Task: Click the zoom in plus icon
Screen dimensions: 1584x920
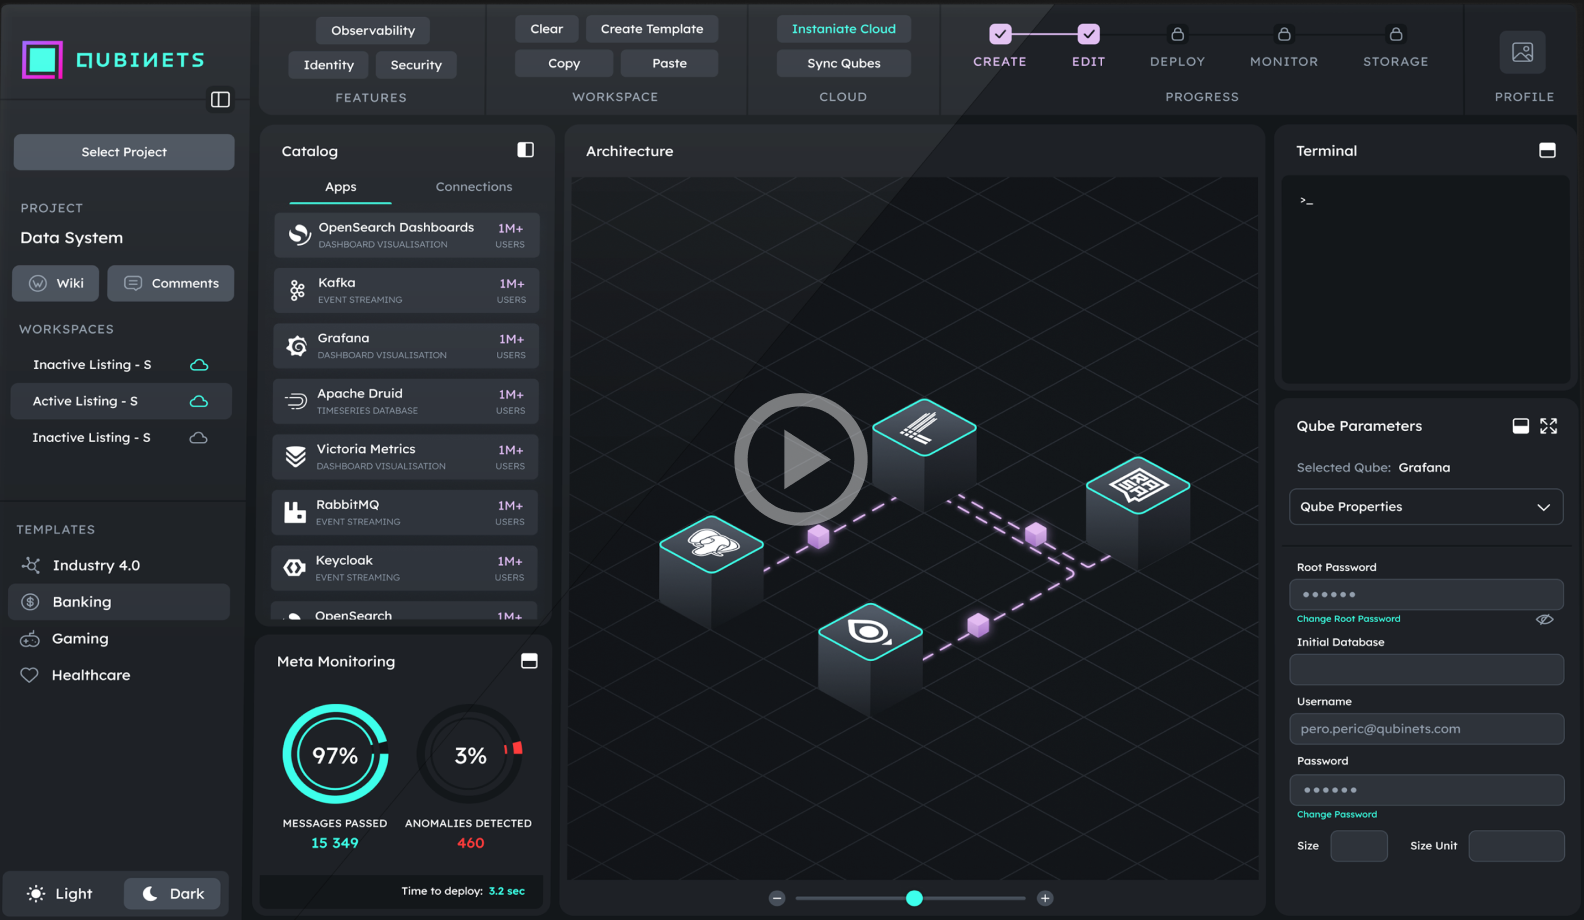Action: coord(1045,898)
